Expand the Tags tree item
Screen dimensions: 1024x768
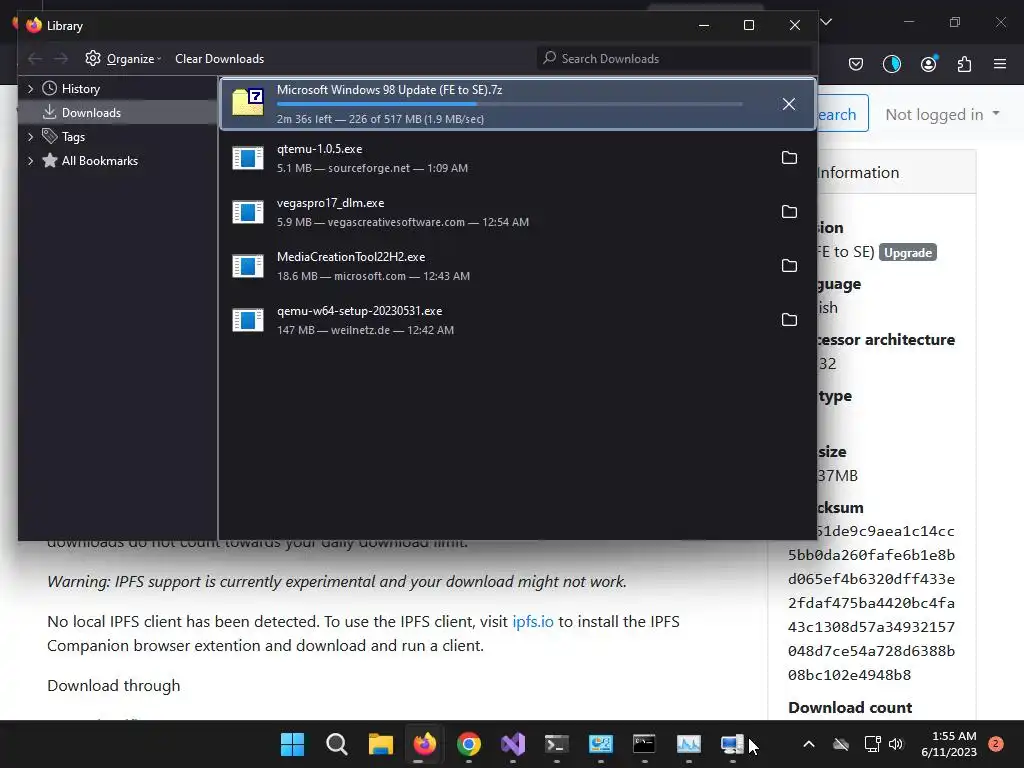(x=30, y=136)
